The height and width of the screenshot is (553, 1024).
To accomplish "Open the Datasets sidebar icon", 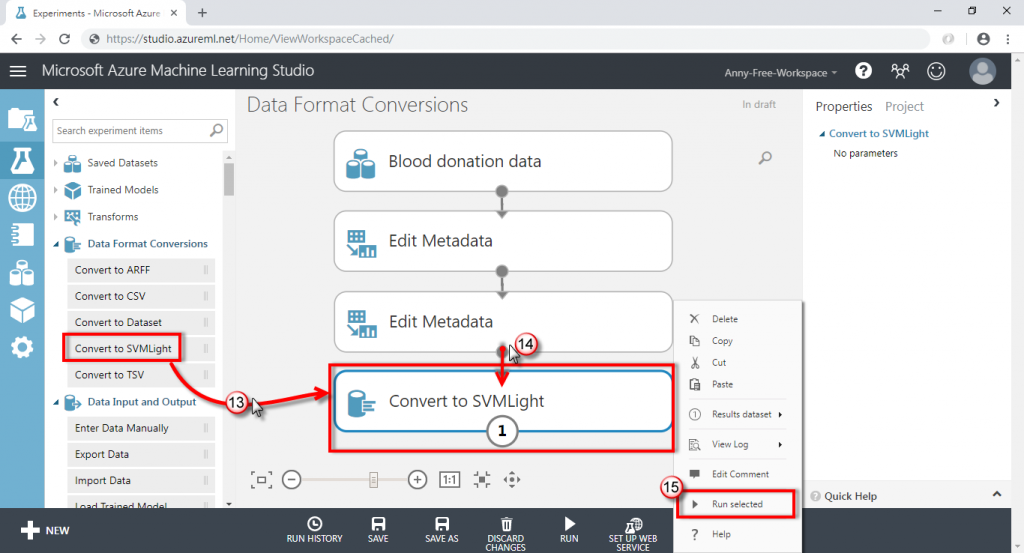I will (22, 273).
